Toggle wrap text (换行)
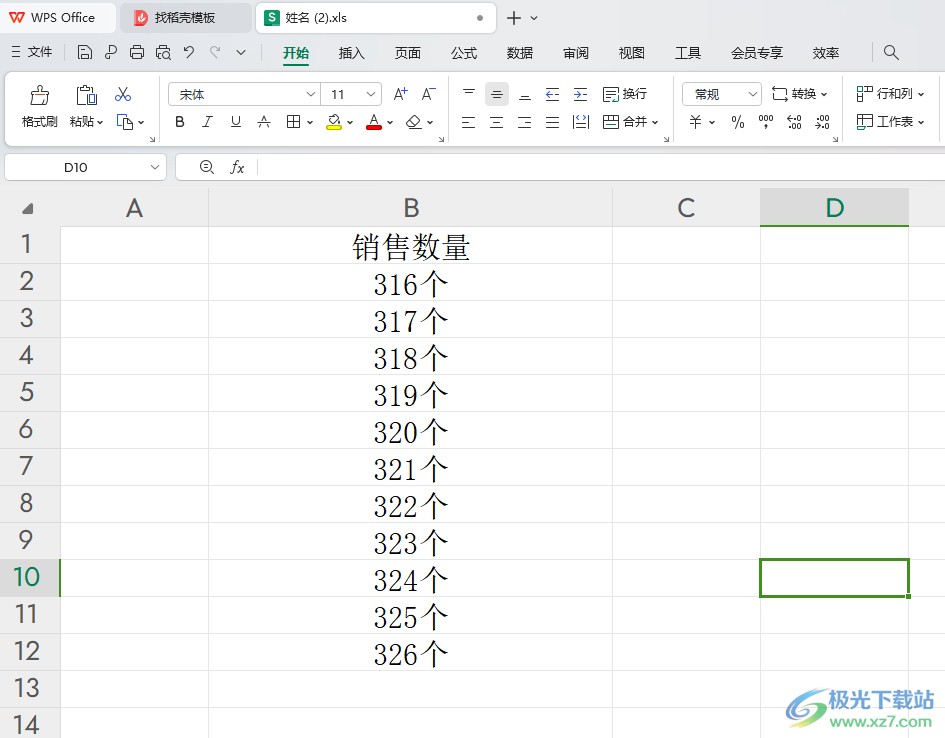This screenshot has width=945, height=738. (625, 94)
